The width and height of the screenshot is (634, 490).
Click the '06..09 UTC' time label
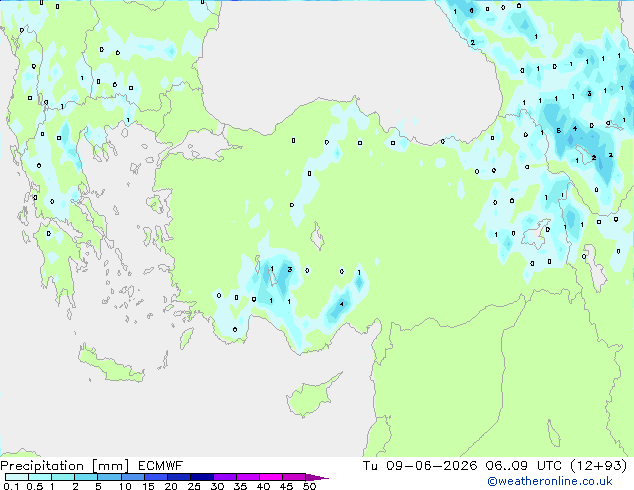(x=524, y=466)
